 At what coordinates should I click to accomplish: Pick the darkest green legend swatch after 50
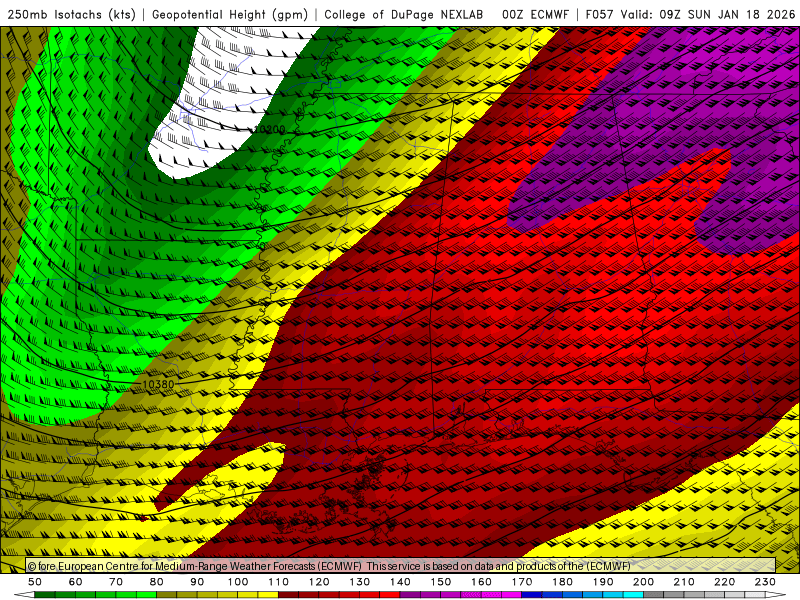point(45,595)
